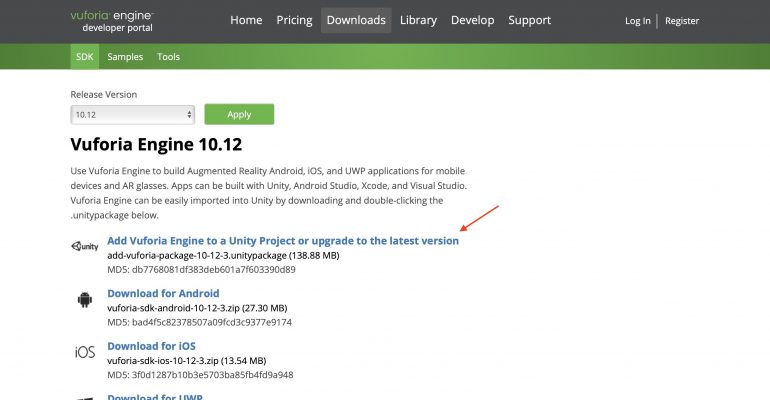Image resolution: width=770 pixels, height=400 pixels.
Task: Click the Android robot icon
Action: [84, 299]
